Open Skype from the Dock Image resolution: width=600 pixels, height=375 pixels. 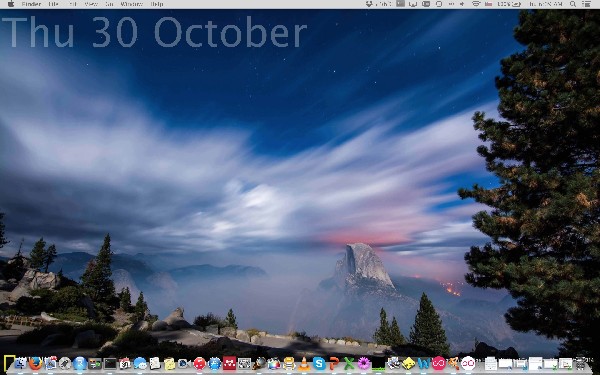[x=319, y=363]
